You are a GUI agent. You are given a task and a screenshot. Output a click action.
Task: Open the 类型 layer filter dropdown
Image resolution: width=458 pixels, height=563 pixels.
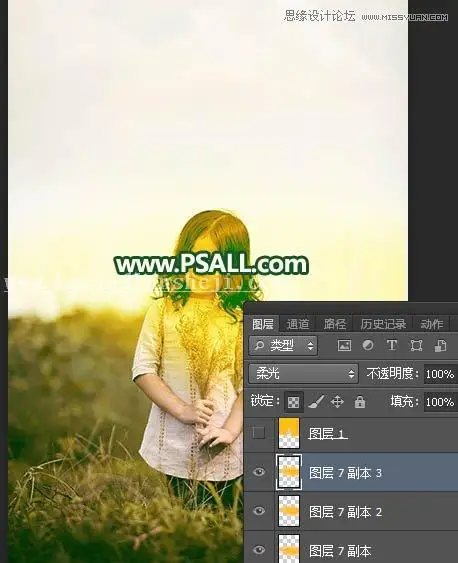283,346
